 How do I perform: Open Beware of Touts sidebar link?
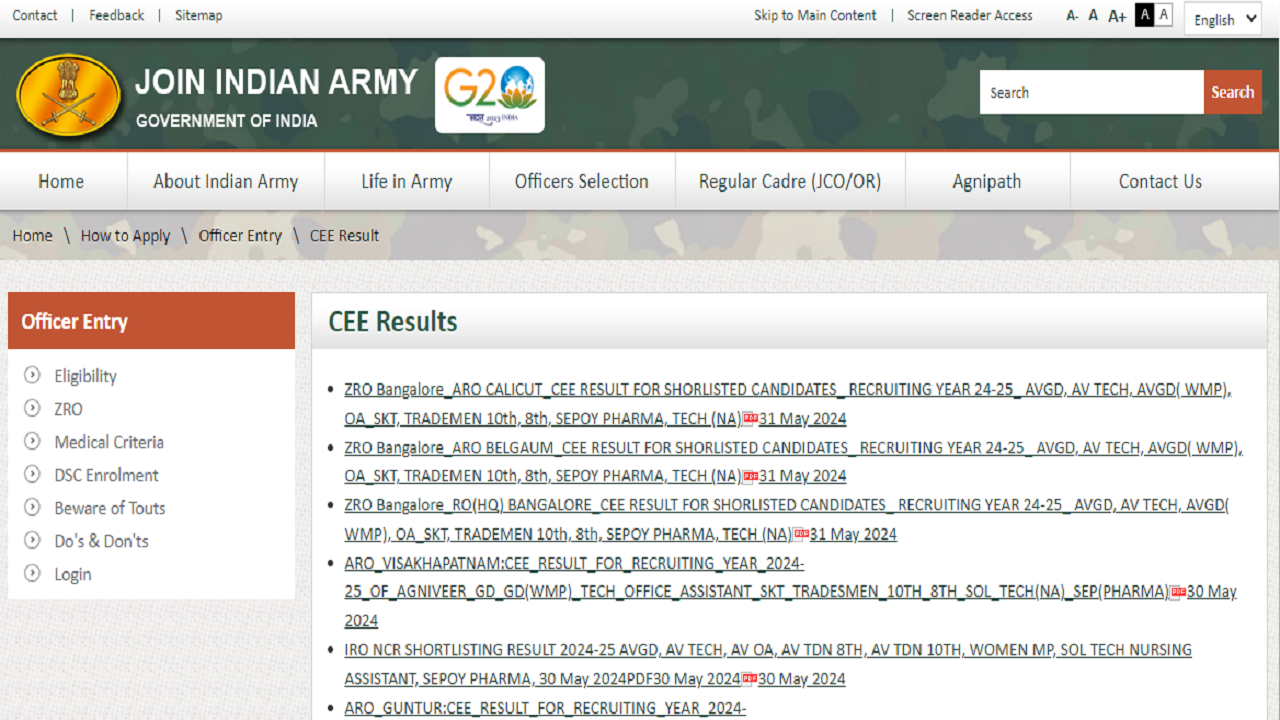point(110,508)
